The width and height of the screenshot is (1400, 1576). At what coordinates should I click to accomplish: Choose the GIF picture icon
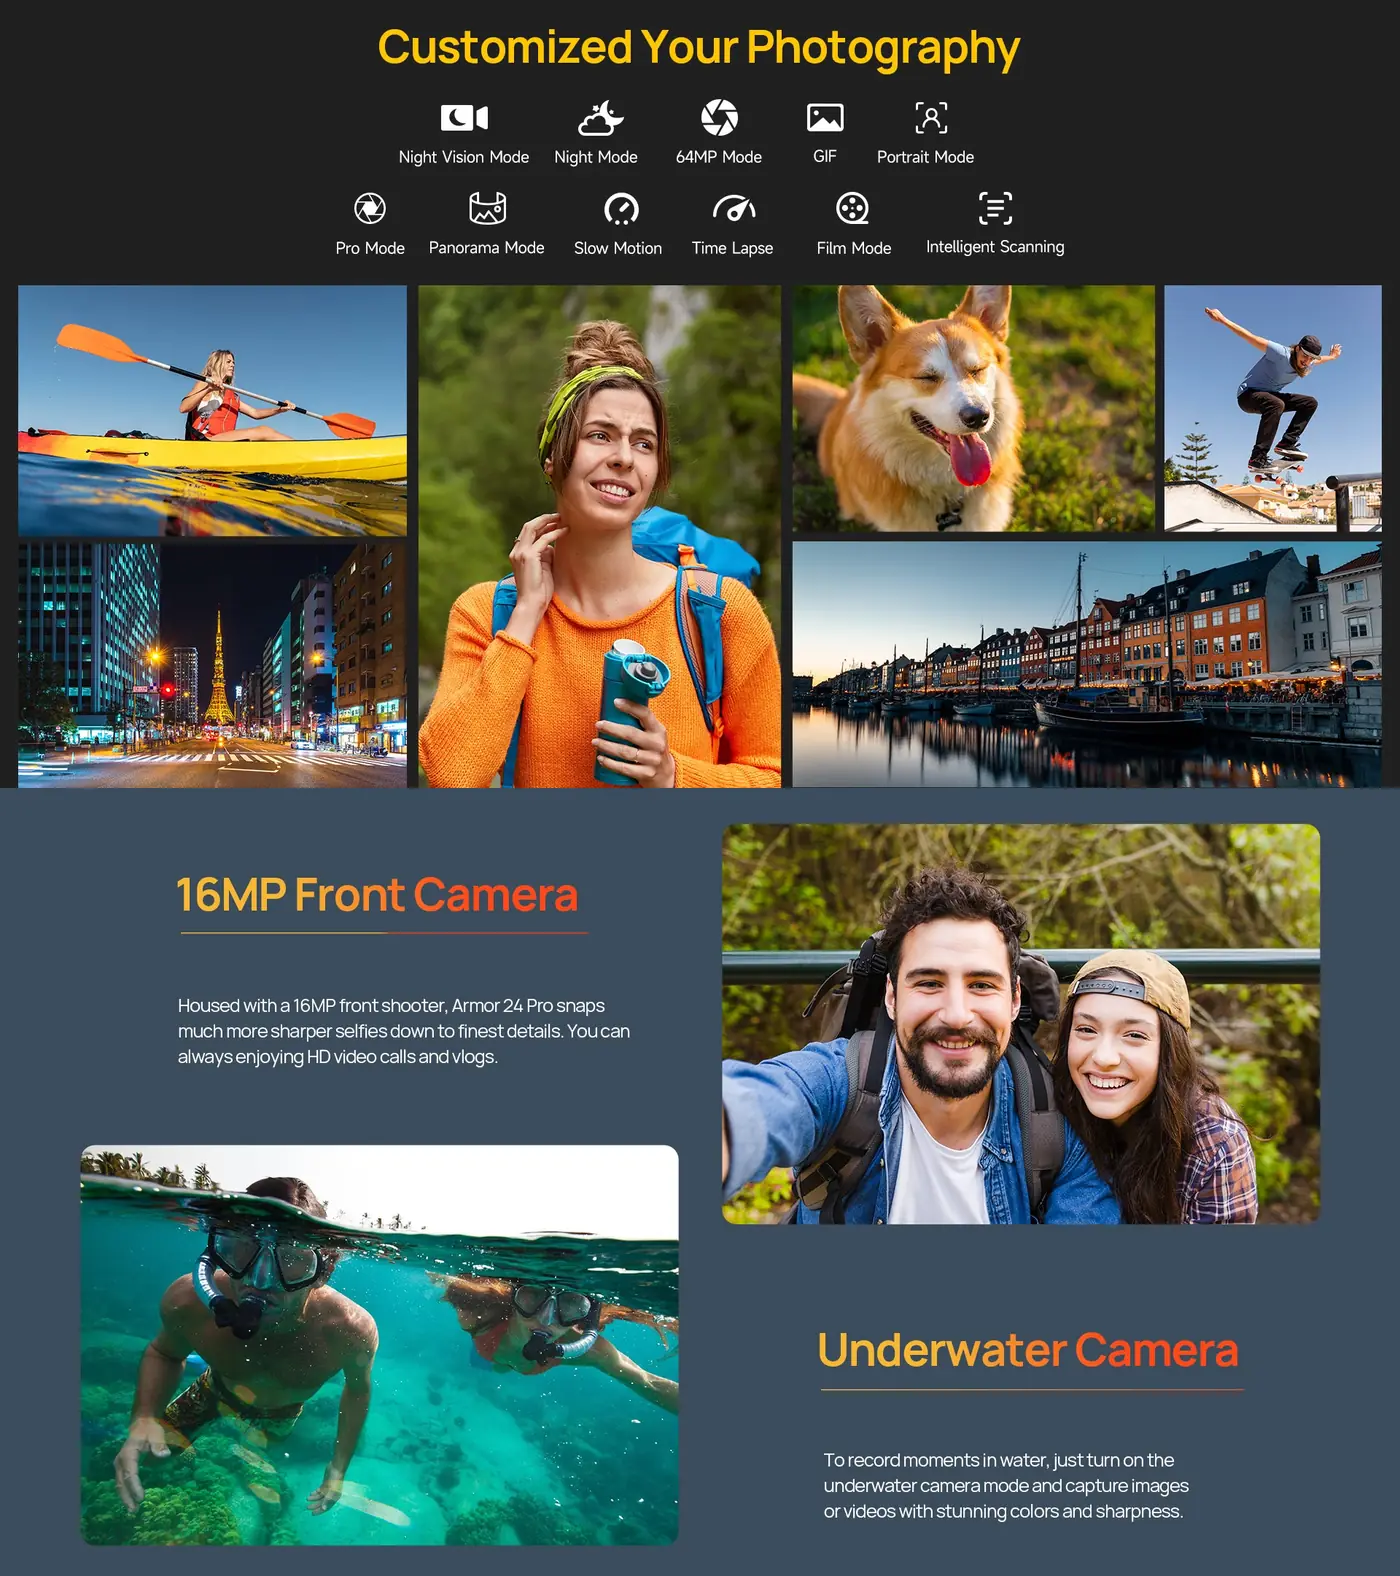(x=825, y=118)
